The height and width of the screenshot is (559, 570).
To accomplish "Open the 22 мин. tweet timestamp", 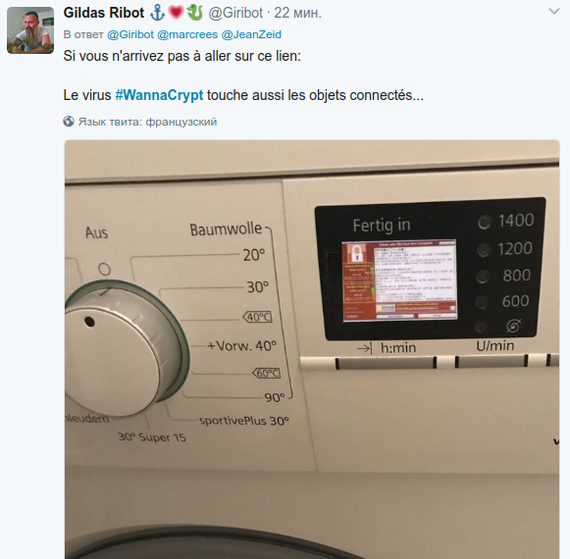I will [x=298, y=13].
